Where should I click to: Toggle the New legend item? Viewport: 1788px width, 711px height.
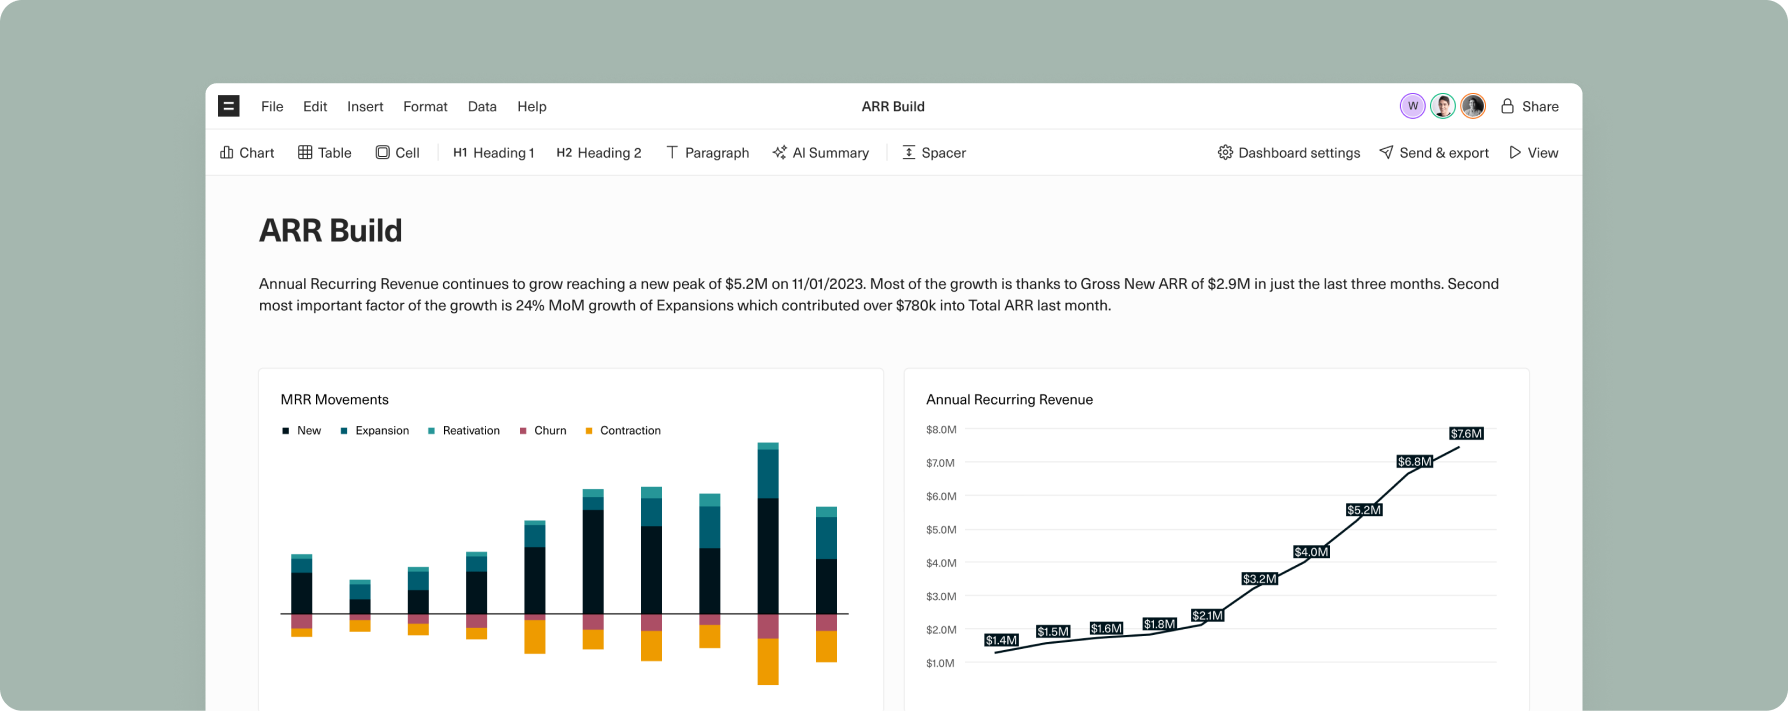(302, 431)
